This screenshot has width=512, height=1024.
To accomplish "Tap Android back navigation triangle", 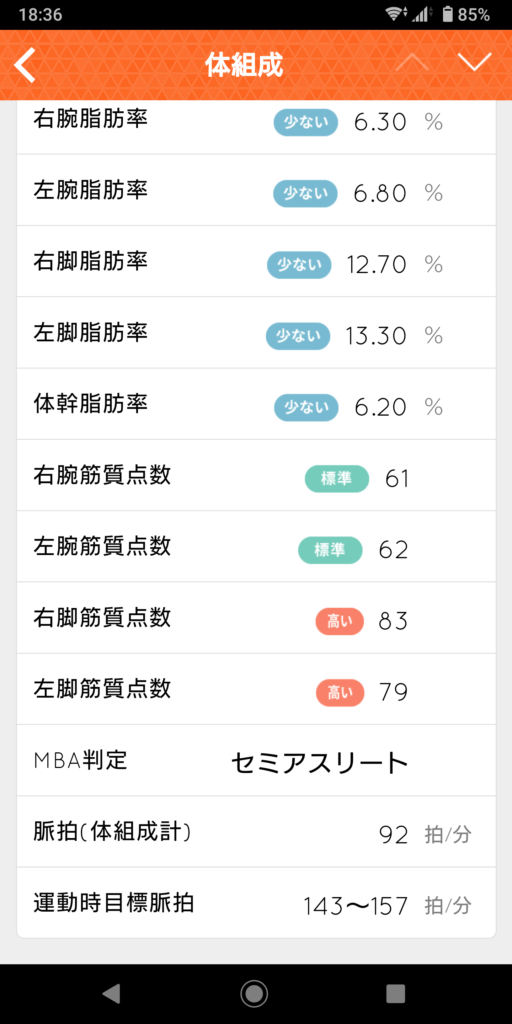I will click(112, 993).
